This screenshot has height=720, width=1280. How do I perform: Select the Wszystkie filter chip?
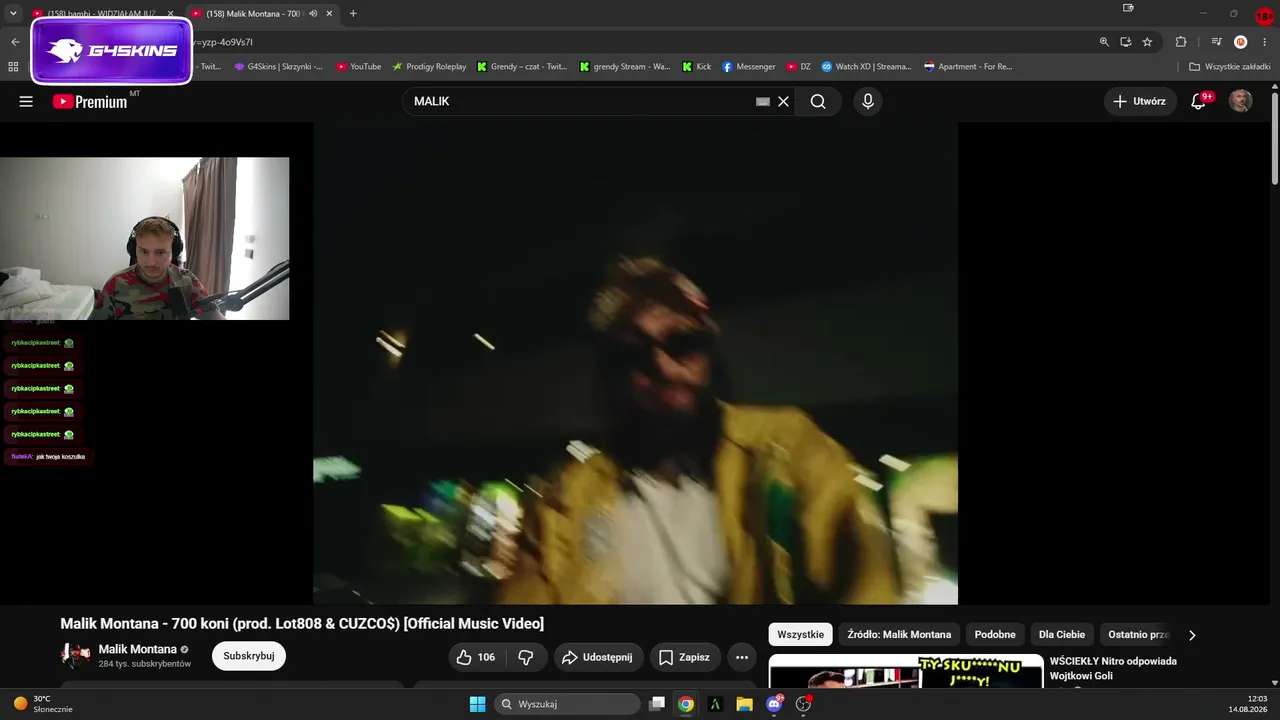pos(801,634)
